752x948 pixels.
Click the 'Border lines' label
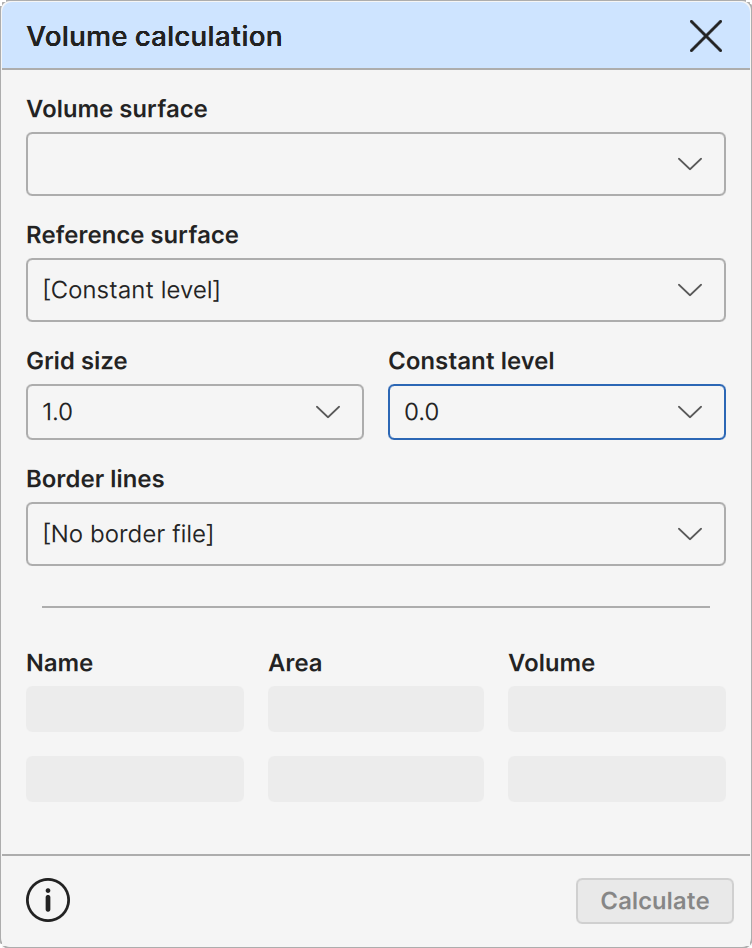[95, 479]
